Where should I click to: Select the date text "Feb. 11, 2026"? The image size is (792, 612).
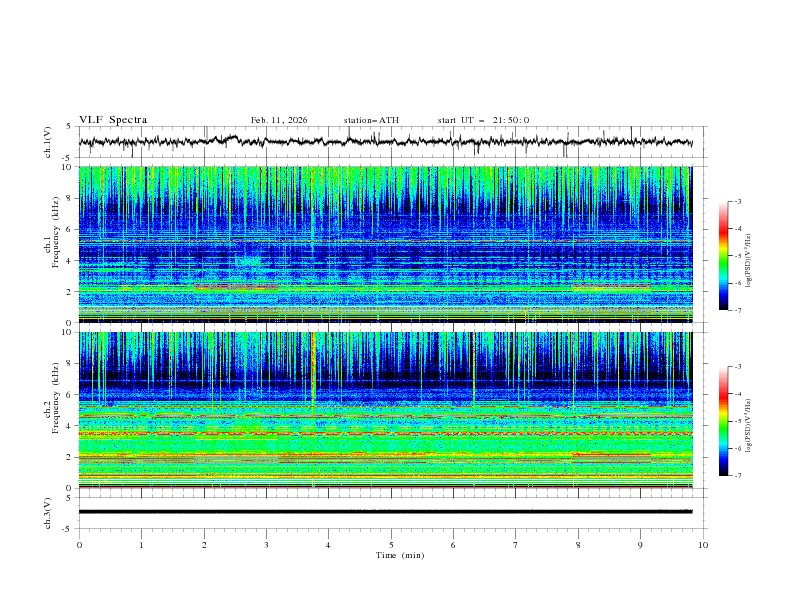pos(279,120)
